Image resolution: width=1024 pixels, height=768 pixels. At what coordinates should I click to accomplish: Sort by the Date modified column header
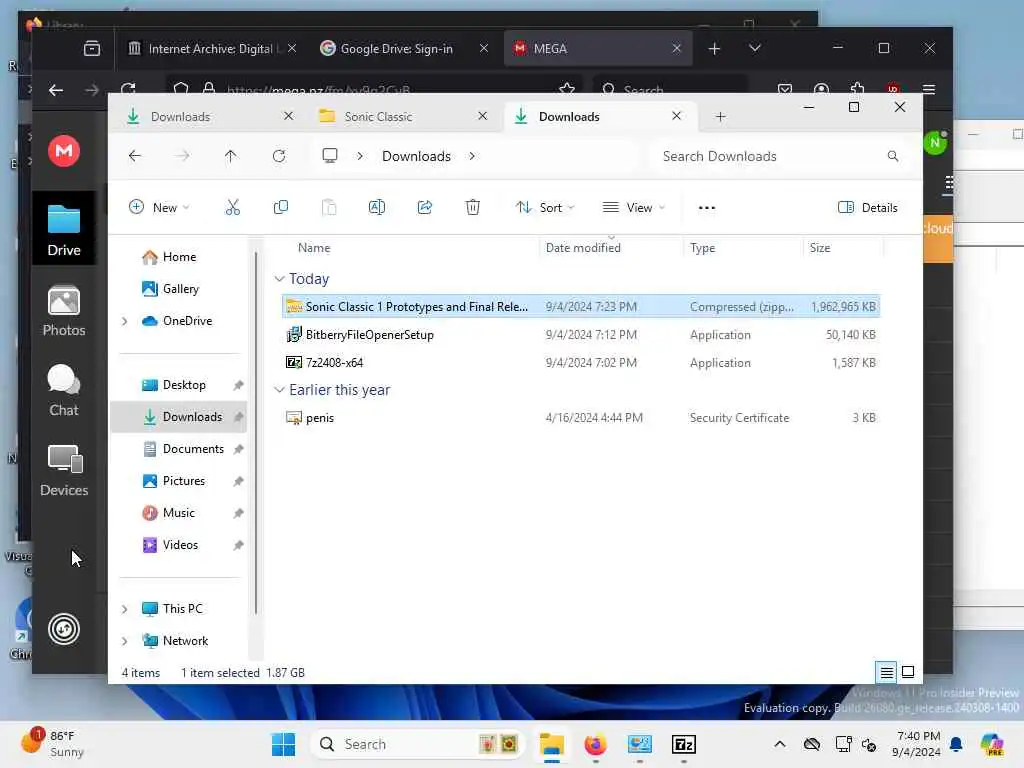tap(583, 248)
